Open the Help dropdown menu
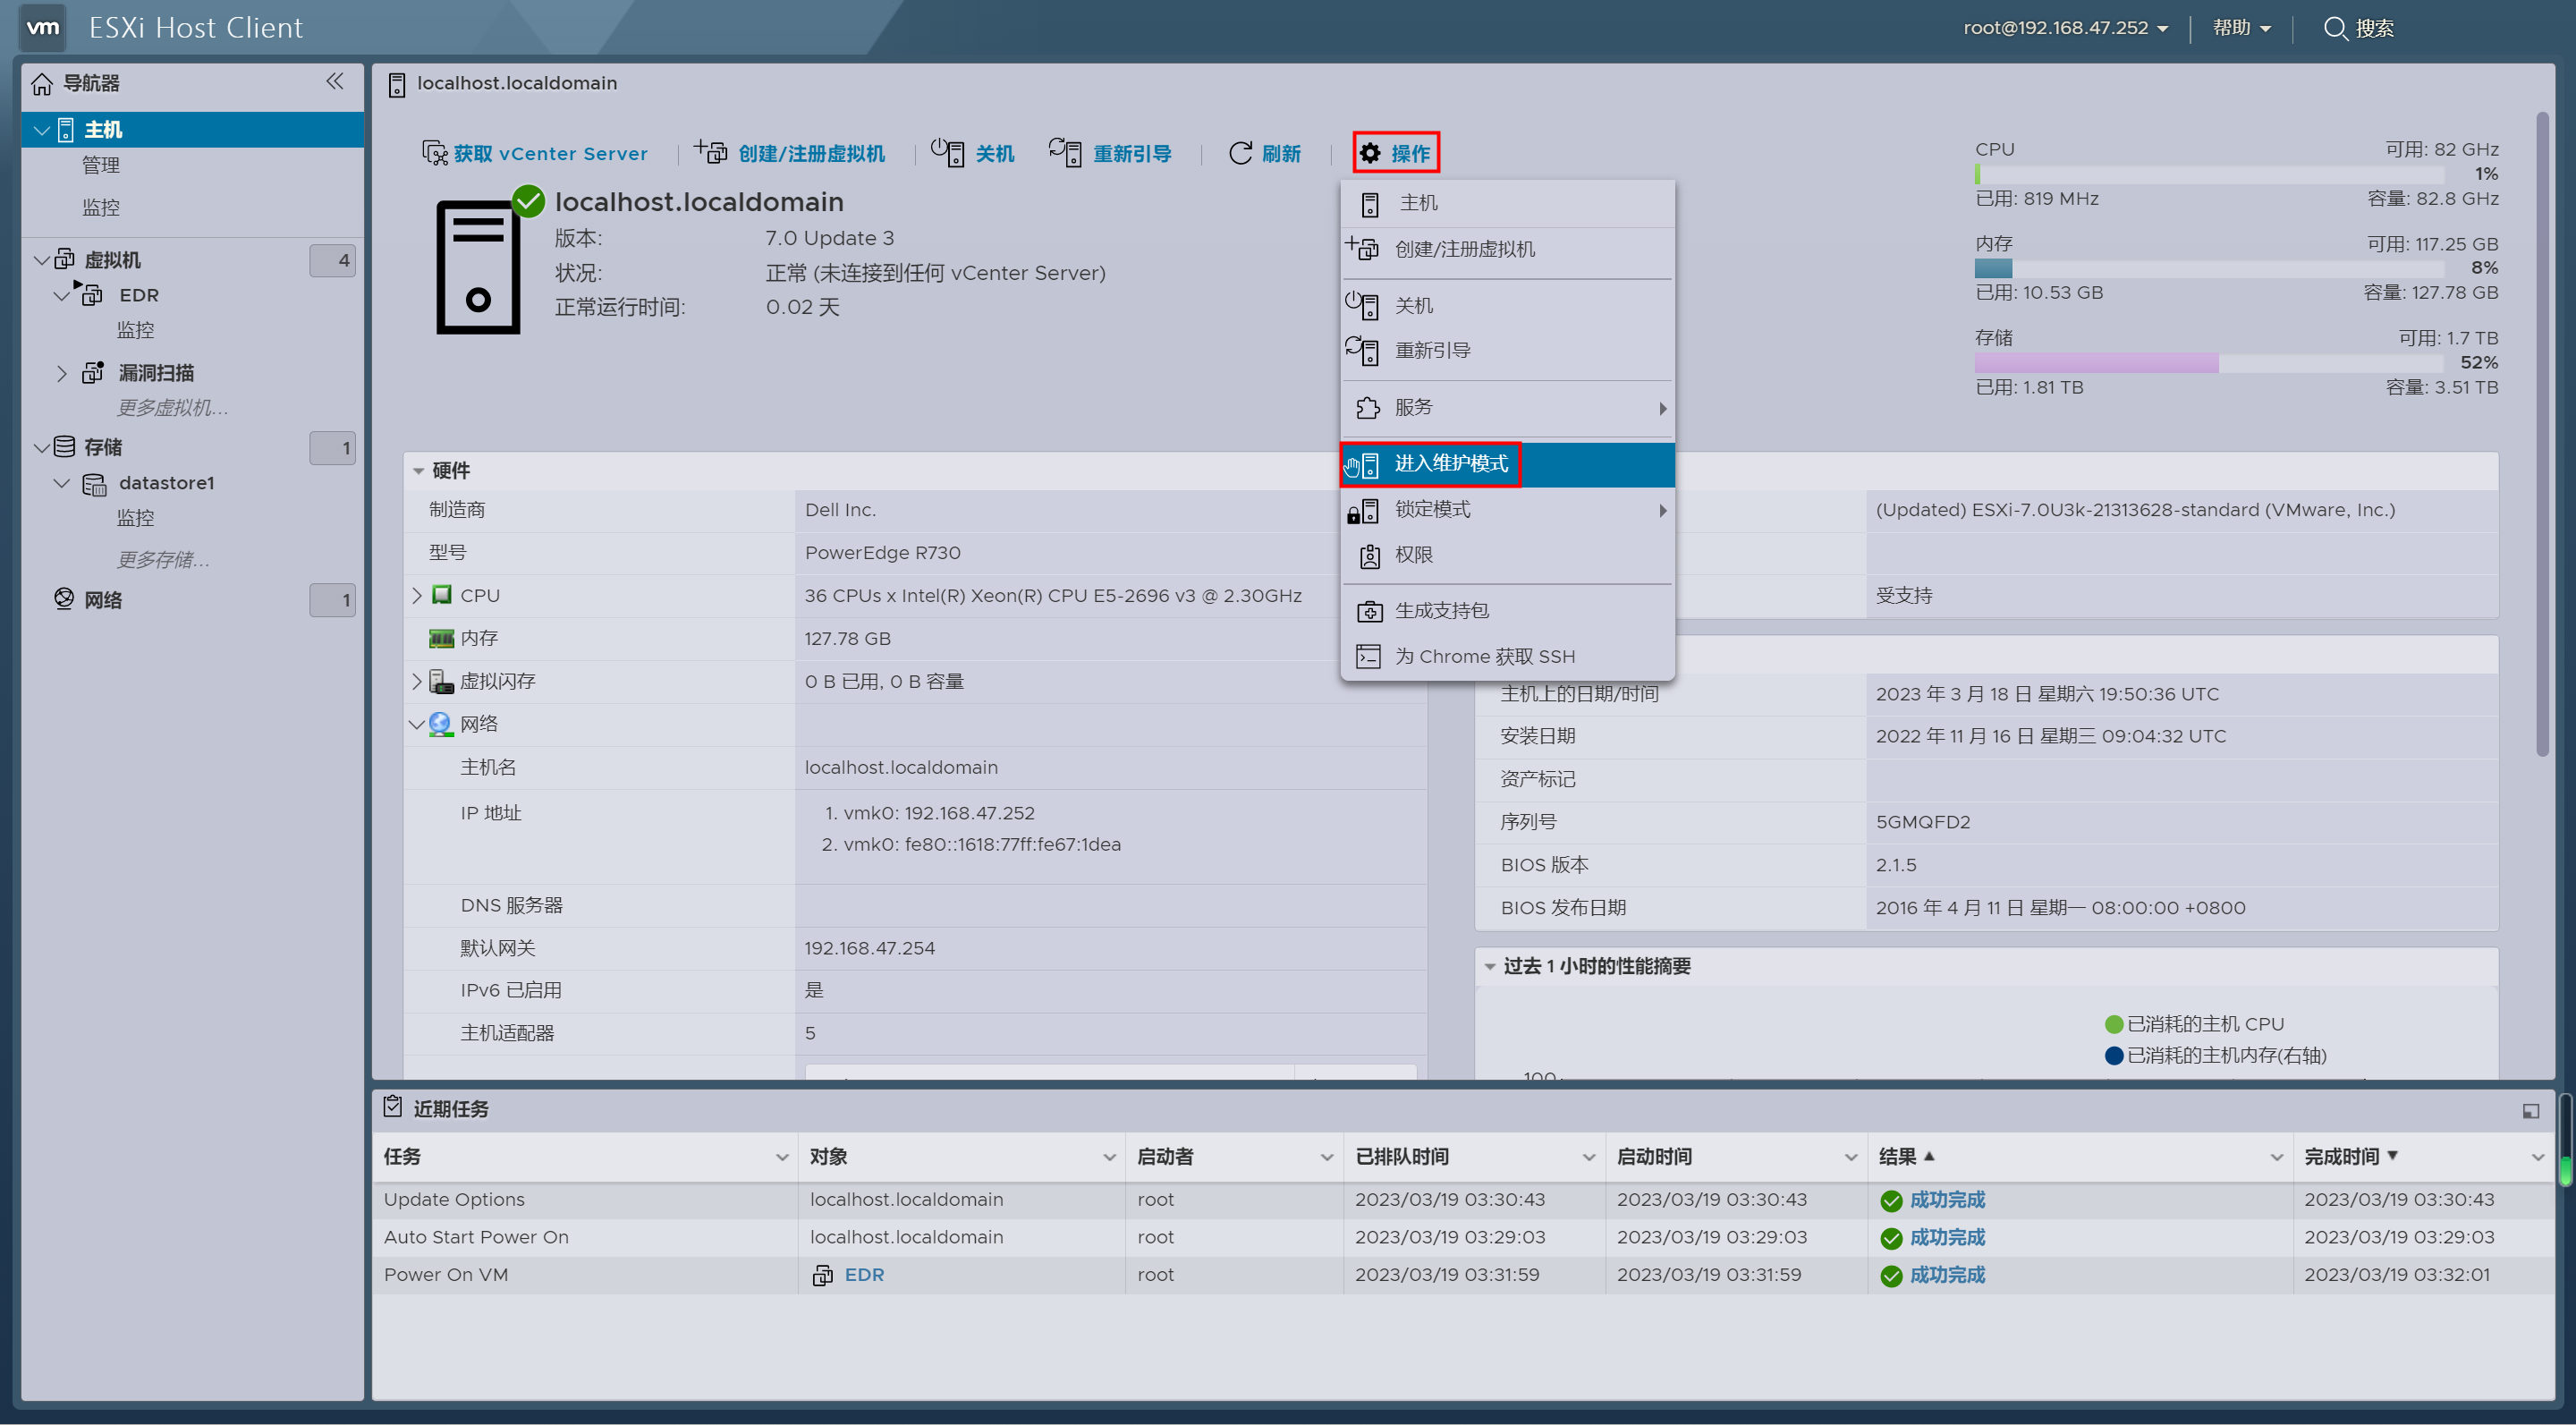2576x1425 pixels. click(2241, 28)
